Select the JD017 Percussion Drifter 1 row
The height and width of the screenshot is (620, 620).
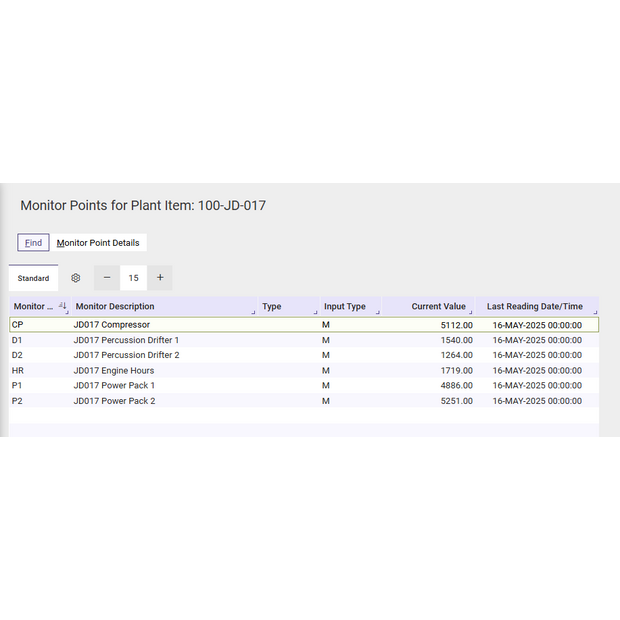126,340
